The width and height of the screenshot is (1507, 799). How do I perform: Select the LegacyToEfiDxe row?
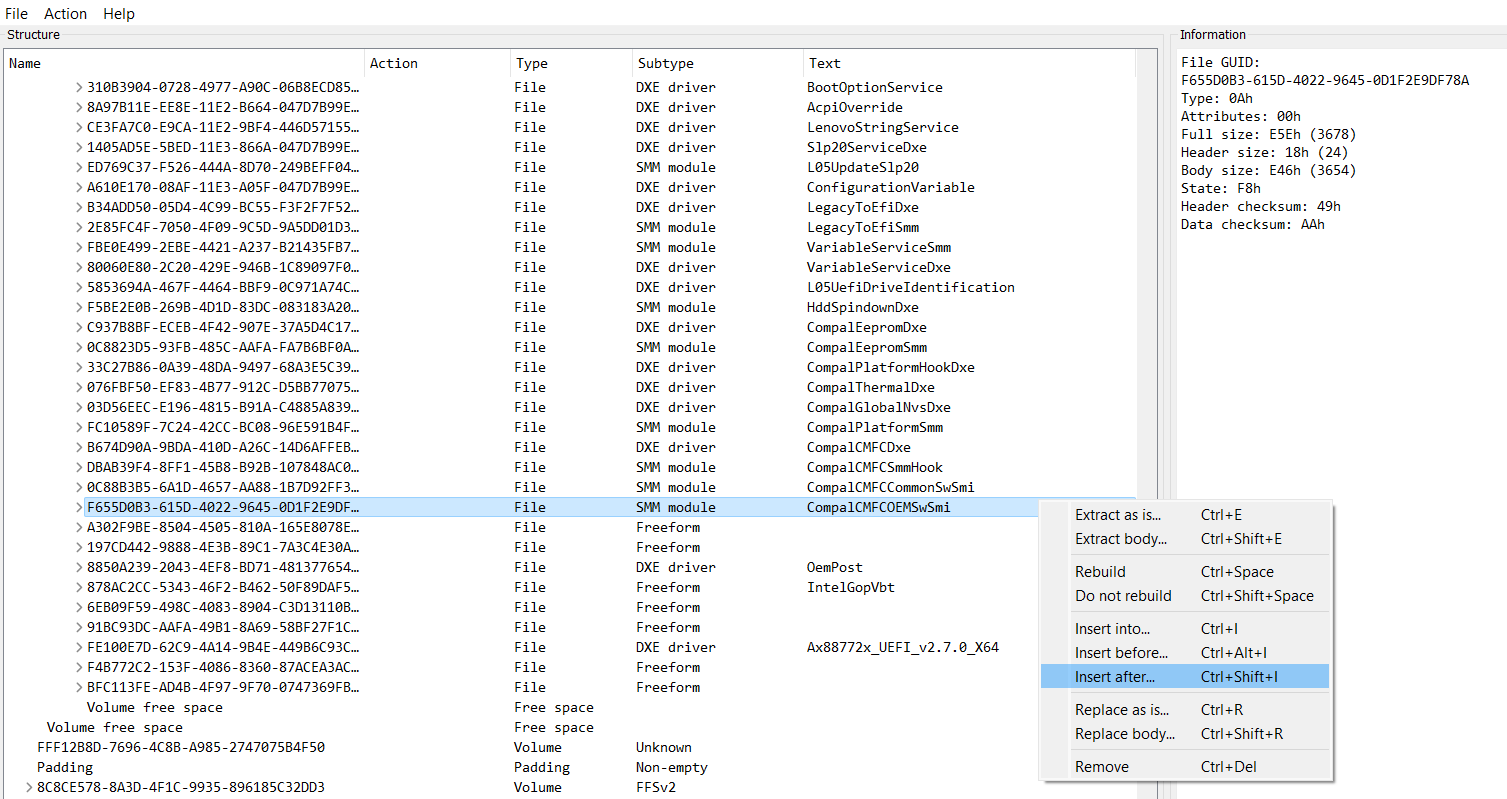[570, 207]
